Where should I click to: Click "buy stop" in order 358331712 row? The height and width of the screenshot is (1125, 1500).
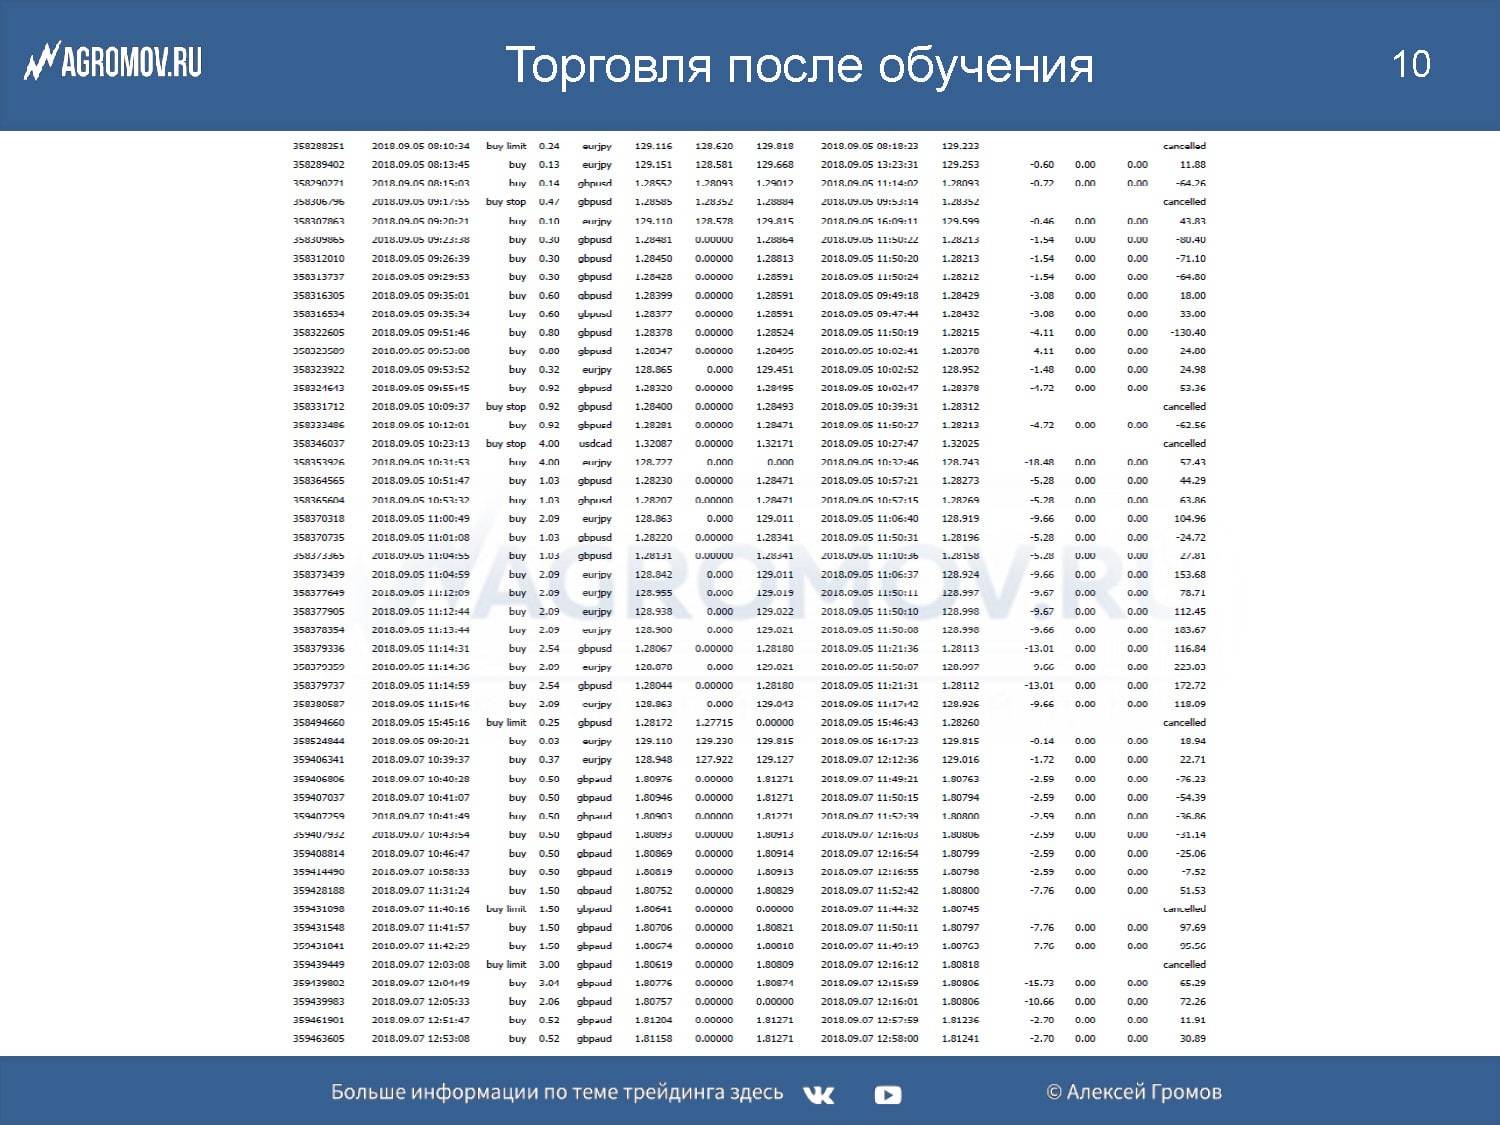506,407
